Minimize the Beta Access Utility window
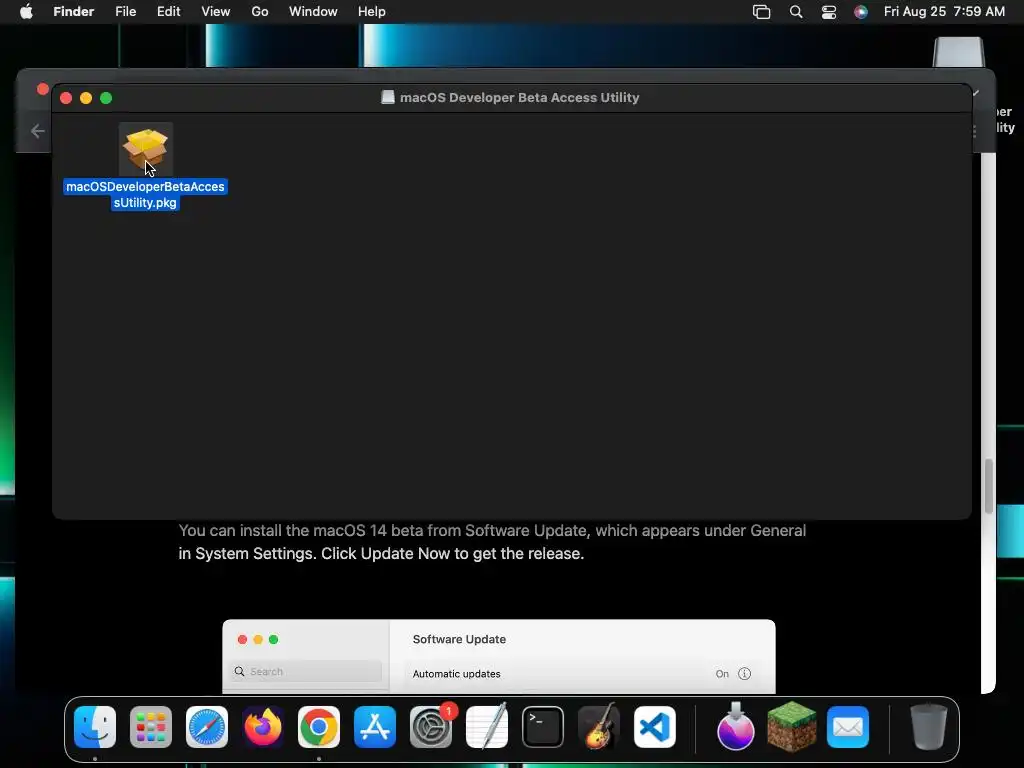This screenshot has height=768, width=1024. [x=86, y=98]
